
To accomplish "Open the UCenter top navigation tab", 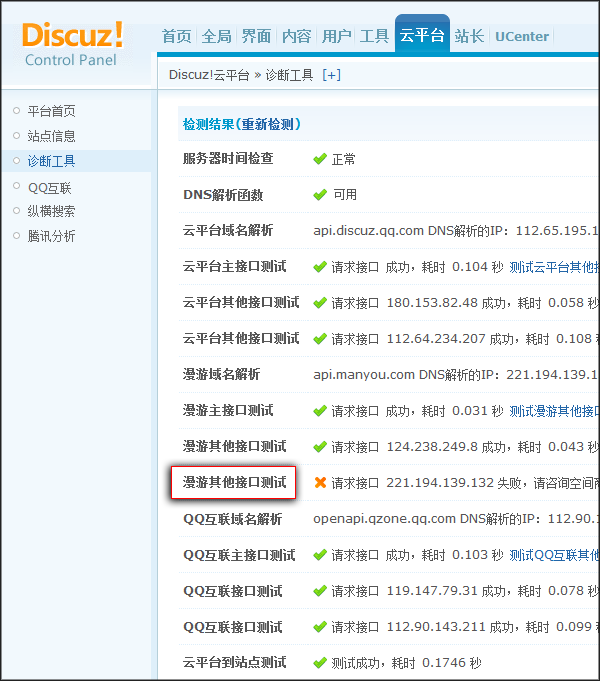I will point(522,36).
